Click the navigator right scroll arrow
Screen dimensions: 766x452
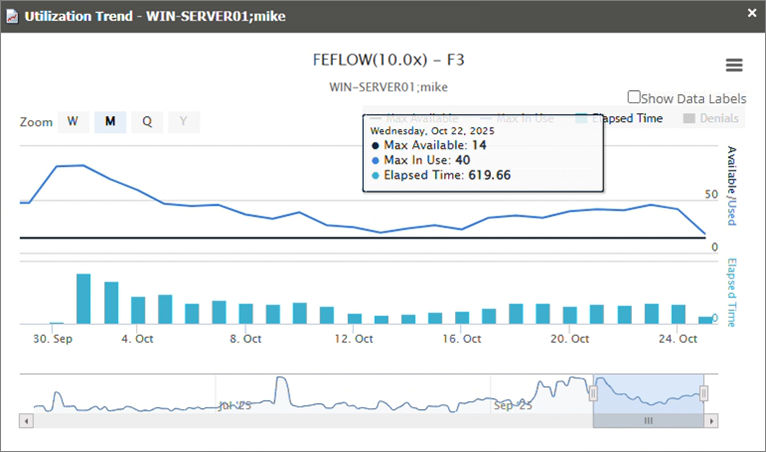pos(711,421)
